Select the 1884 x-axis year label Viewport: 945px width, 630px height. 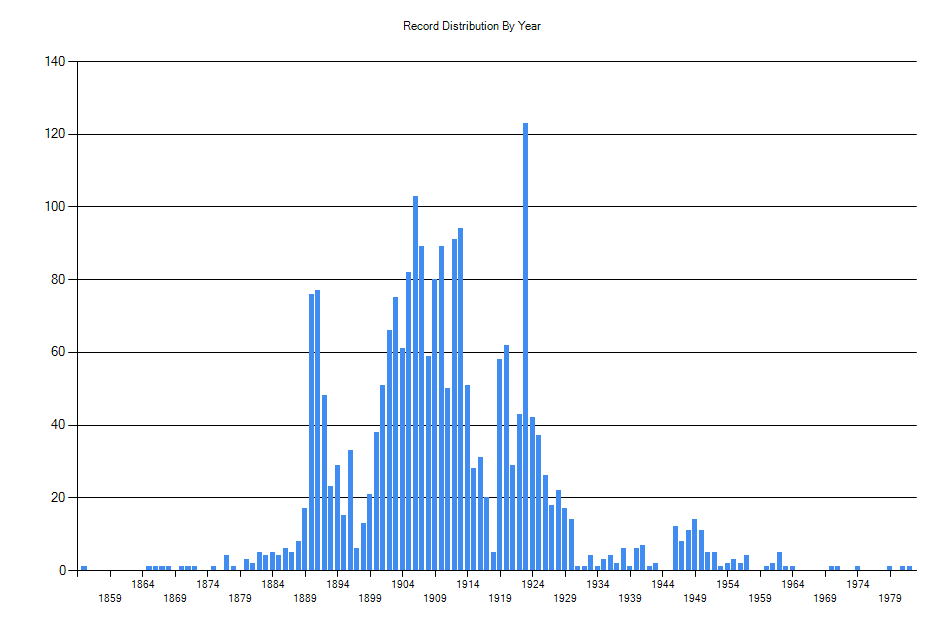click(272, 584)
